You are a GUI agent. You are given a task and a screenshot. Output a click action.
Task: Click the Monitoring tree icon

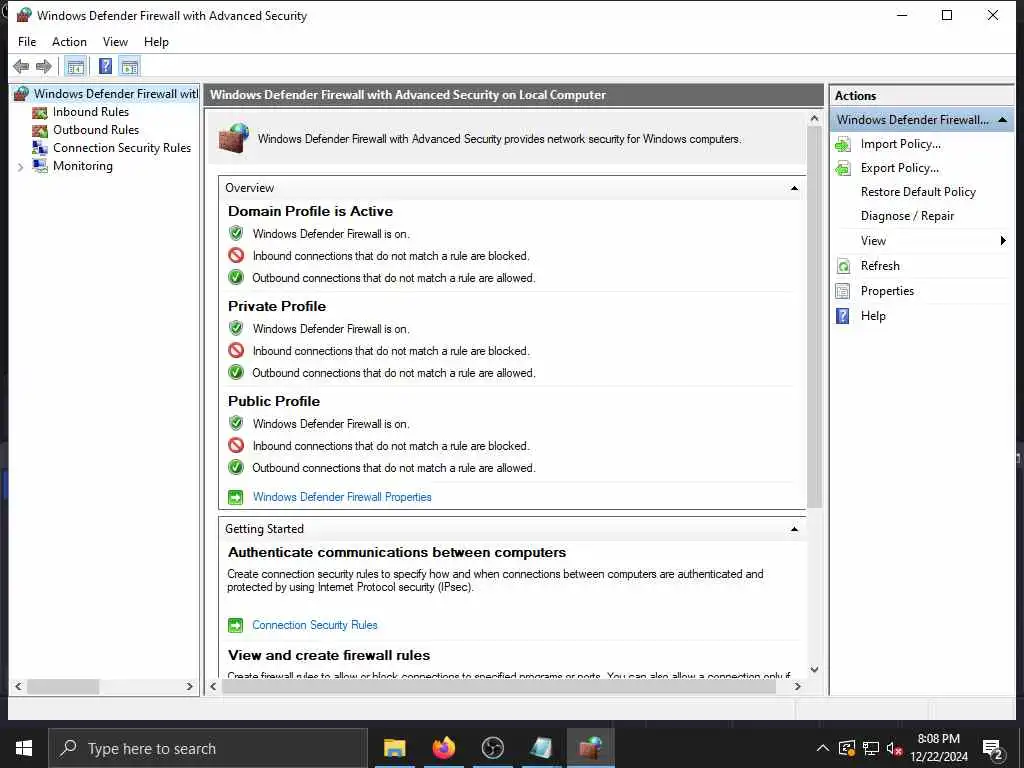coord(40,166)
